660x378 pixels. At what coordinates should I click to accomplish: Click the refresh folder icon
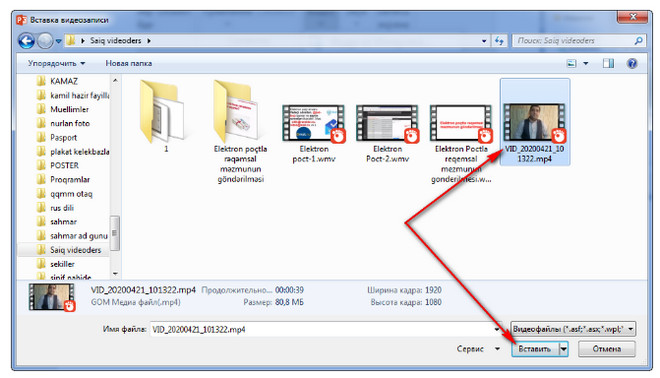pyautogui.click(x=499, y=41)
